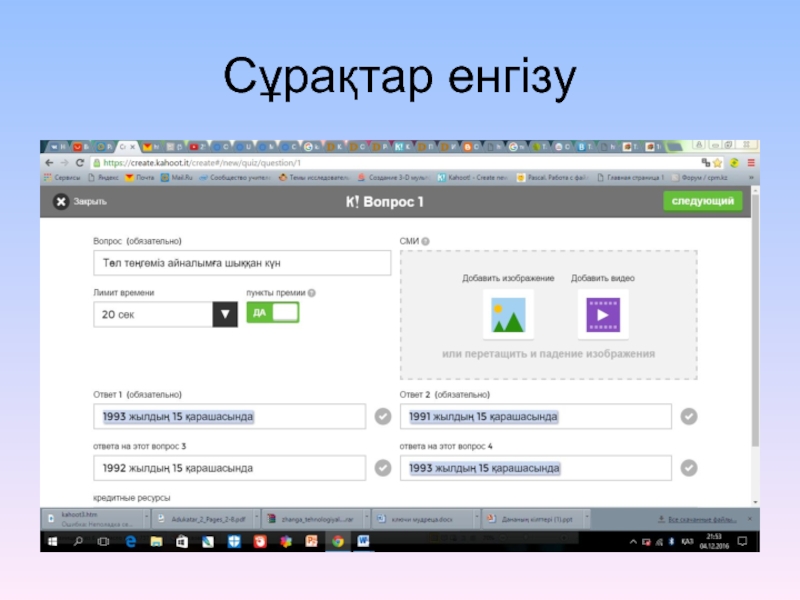Switch to Chrome taskbar icon
This screenshot has width=800, height=600.
337,541
